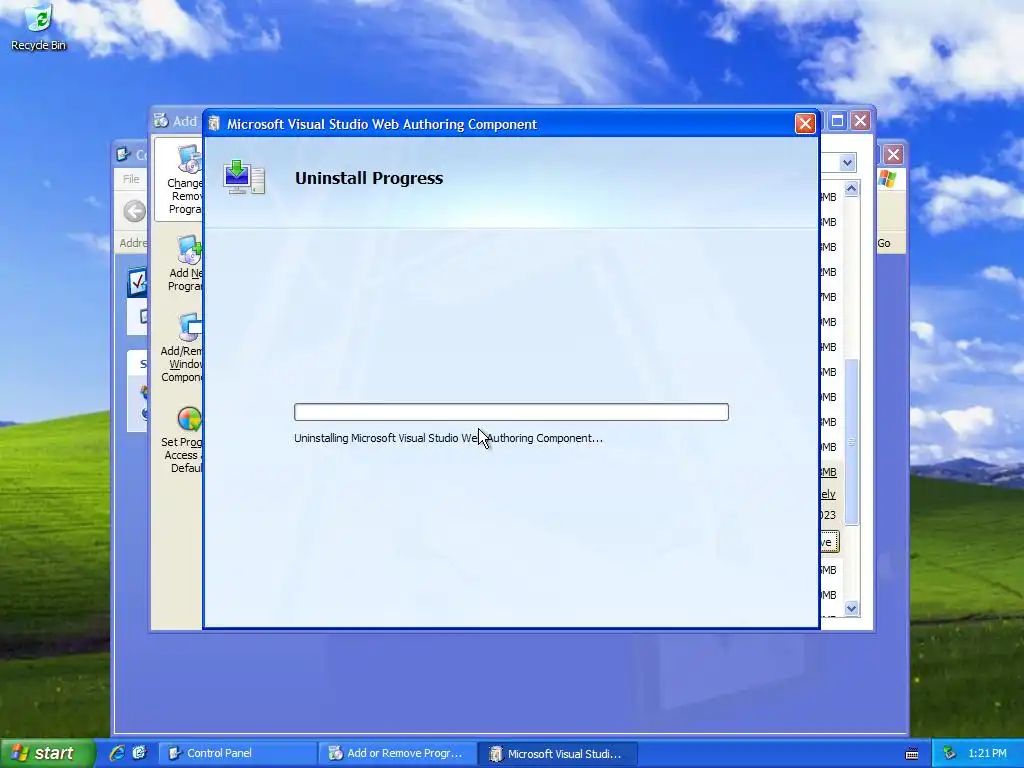1024x768 pixels.
Task: Click the Go button in Control Panel address bar
Action: tap(884, 243)
